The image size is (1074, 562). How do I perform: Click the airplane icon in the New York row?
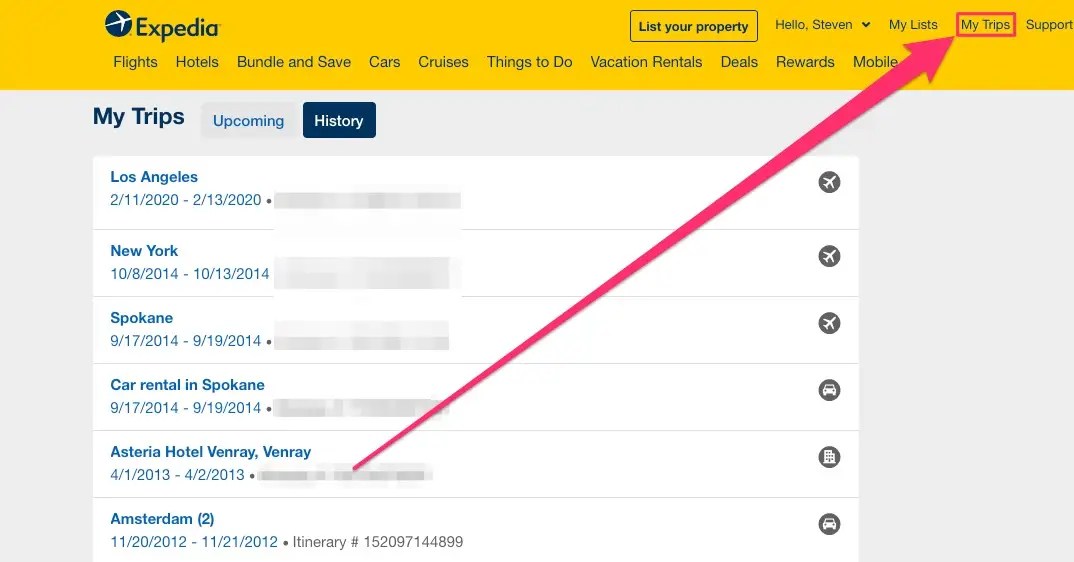[x=829, y=256]
